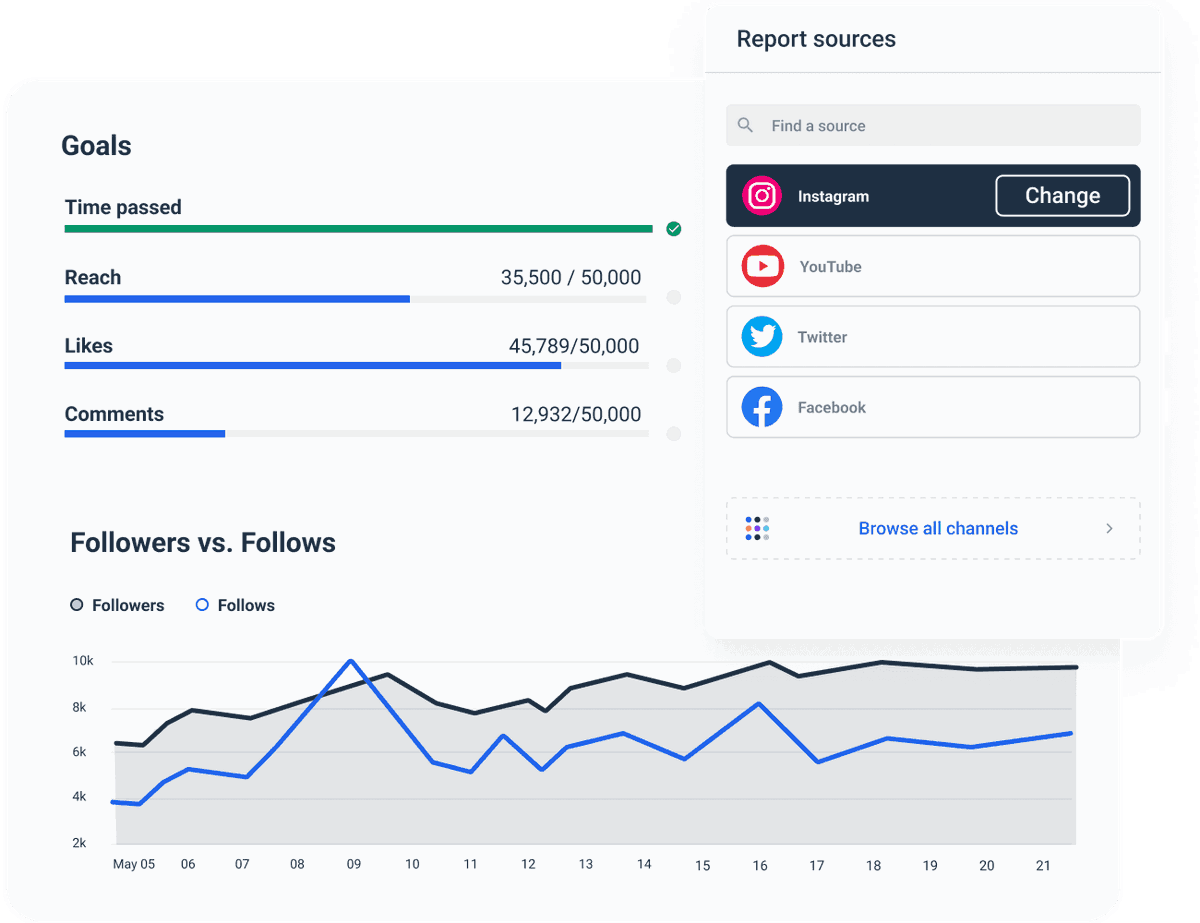This screenshot has height=923, width=1200.
Task: Toggle the Follows series in the legend
Action: click(x=234, y=605)
